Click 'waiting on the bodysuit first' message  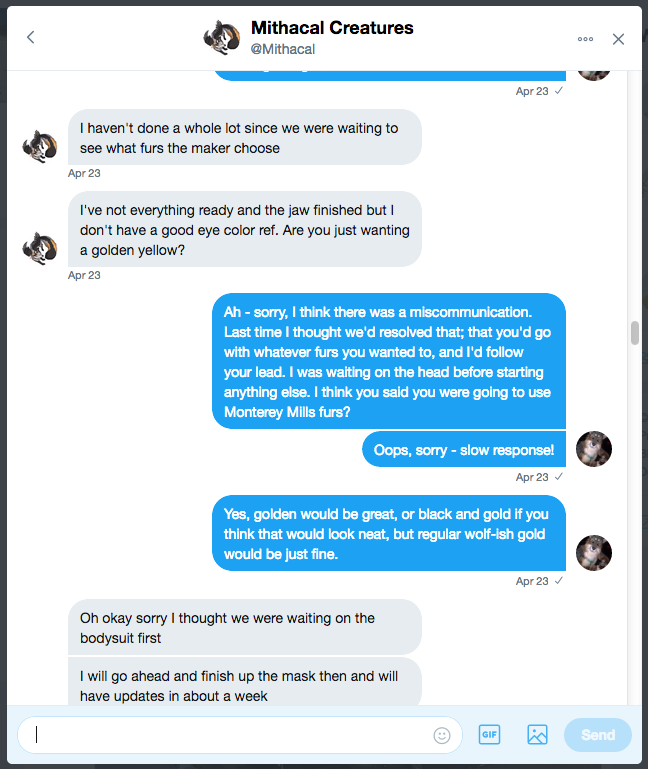coord(244,627)
